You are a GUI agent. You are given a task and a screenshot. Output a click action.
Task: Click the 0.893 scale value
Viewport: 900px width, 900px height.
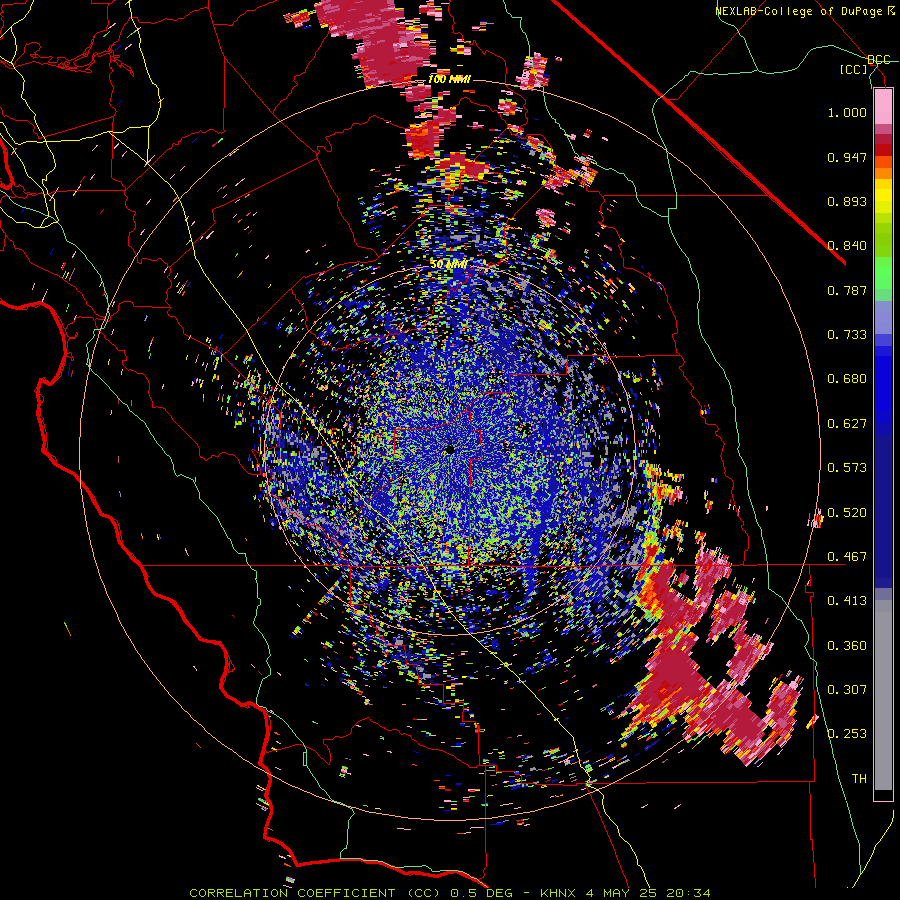[x=847, y=201]
